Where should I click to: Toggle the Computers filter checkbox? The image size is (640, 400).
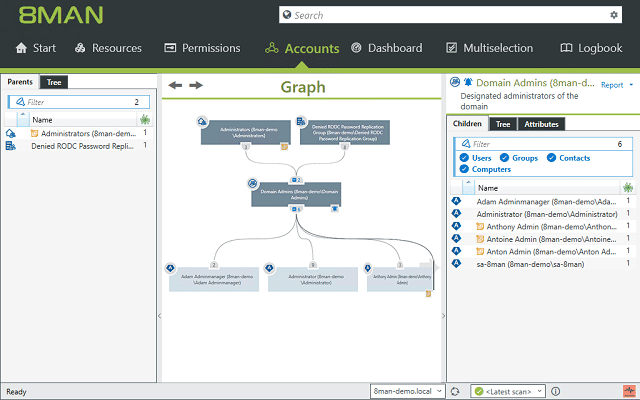tap(464, 169)
